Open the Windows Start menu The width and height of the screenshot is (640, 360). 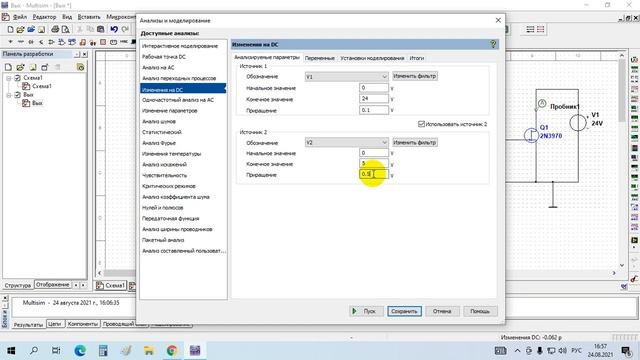click(11, 350)
